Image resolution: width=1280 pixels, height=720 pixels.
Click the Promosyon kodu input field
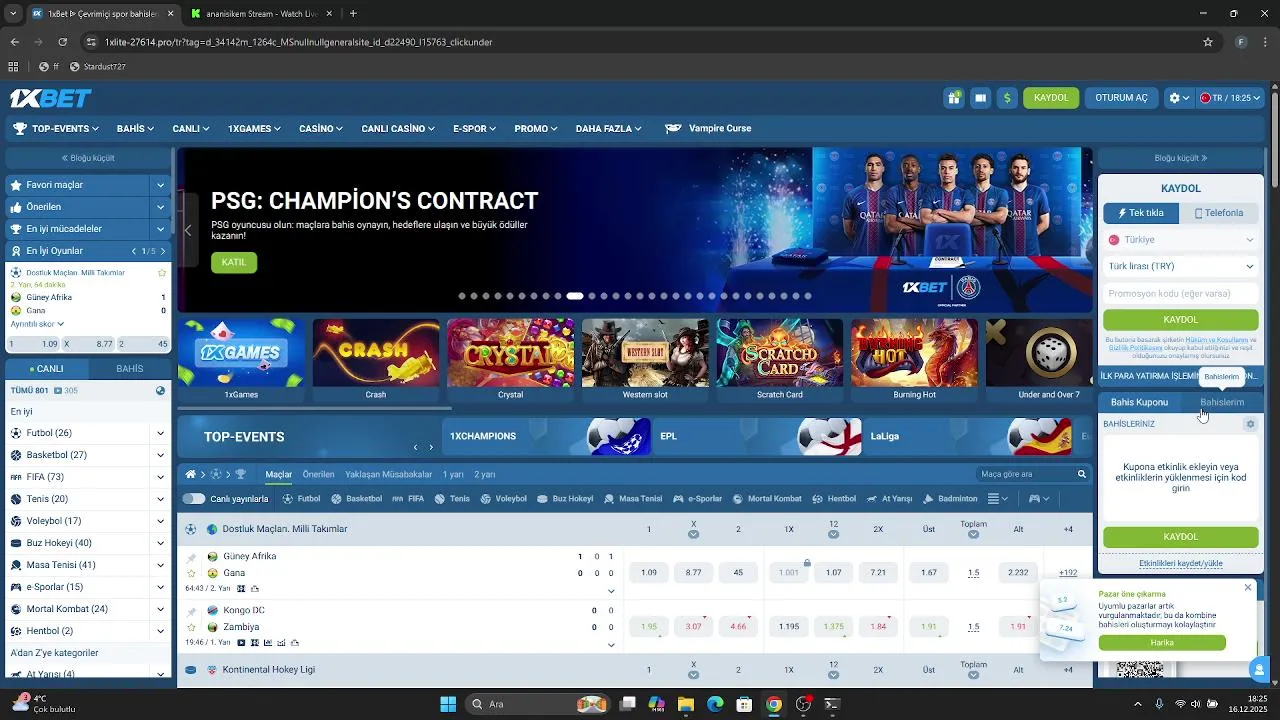pos(1181,294)
